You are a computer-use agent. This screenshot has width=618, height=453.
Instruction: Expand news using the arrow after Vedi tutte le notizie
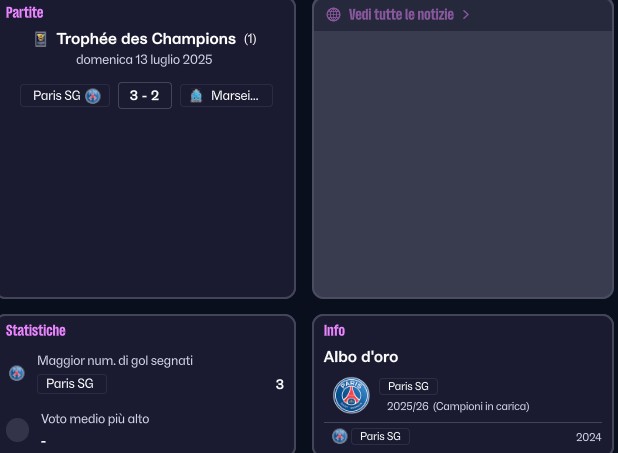click(x=466, y=15)
